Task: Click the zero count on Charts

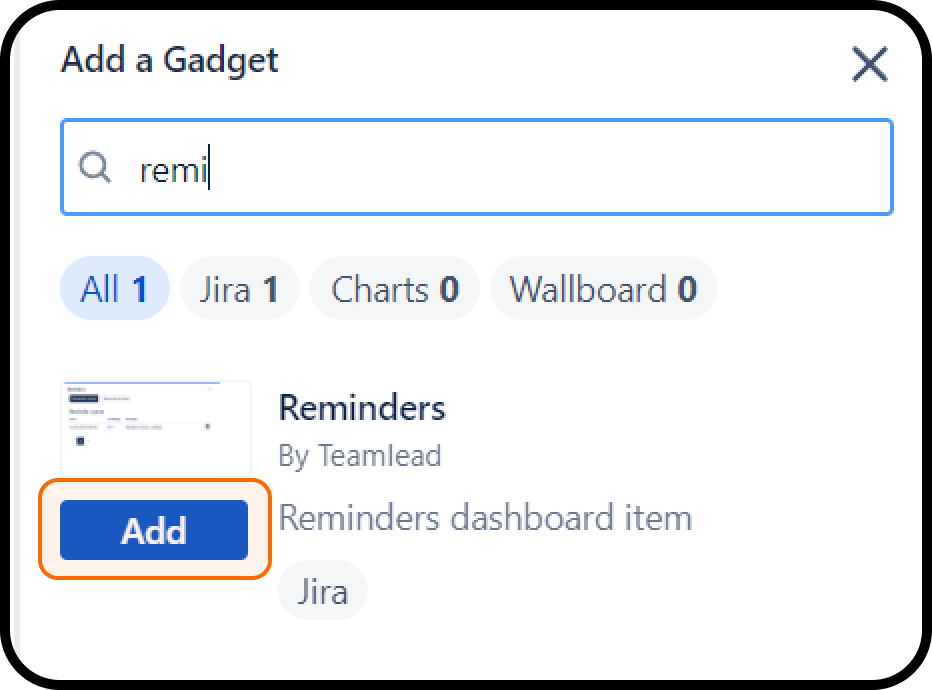Action: (449, 290)
